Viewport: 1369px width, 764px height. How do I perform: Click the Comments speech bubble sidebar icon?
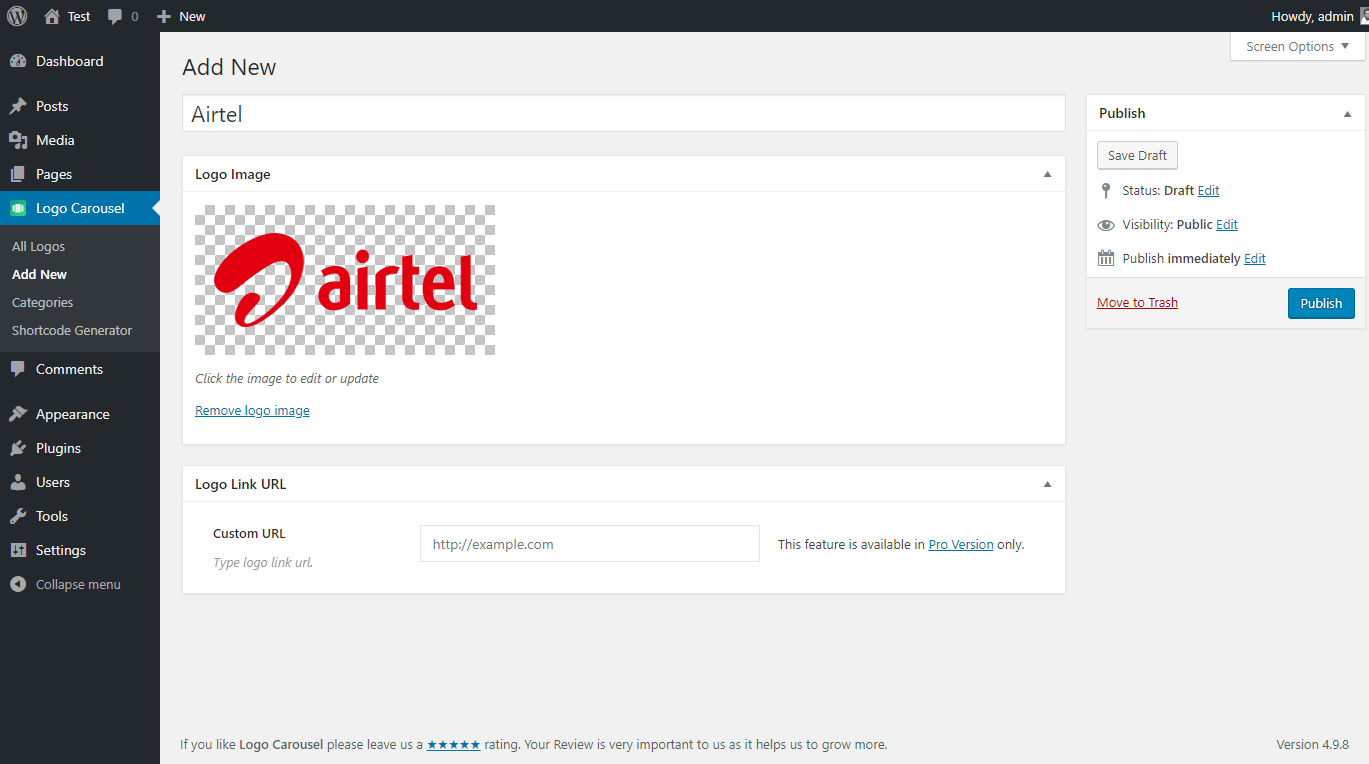click(18, 369)
